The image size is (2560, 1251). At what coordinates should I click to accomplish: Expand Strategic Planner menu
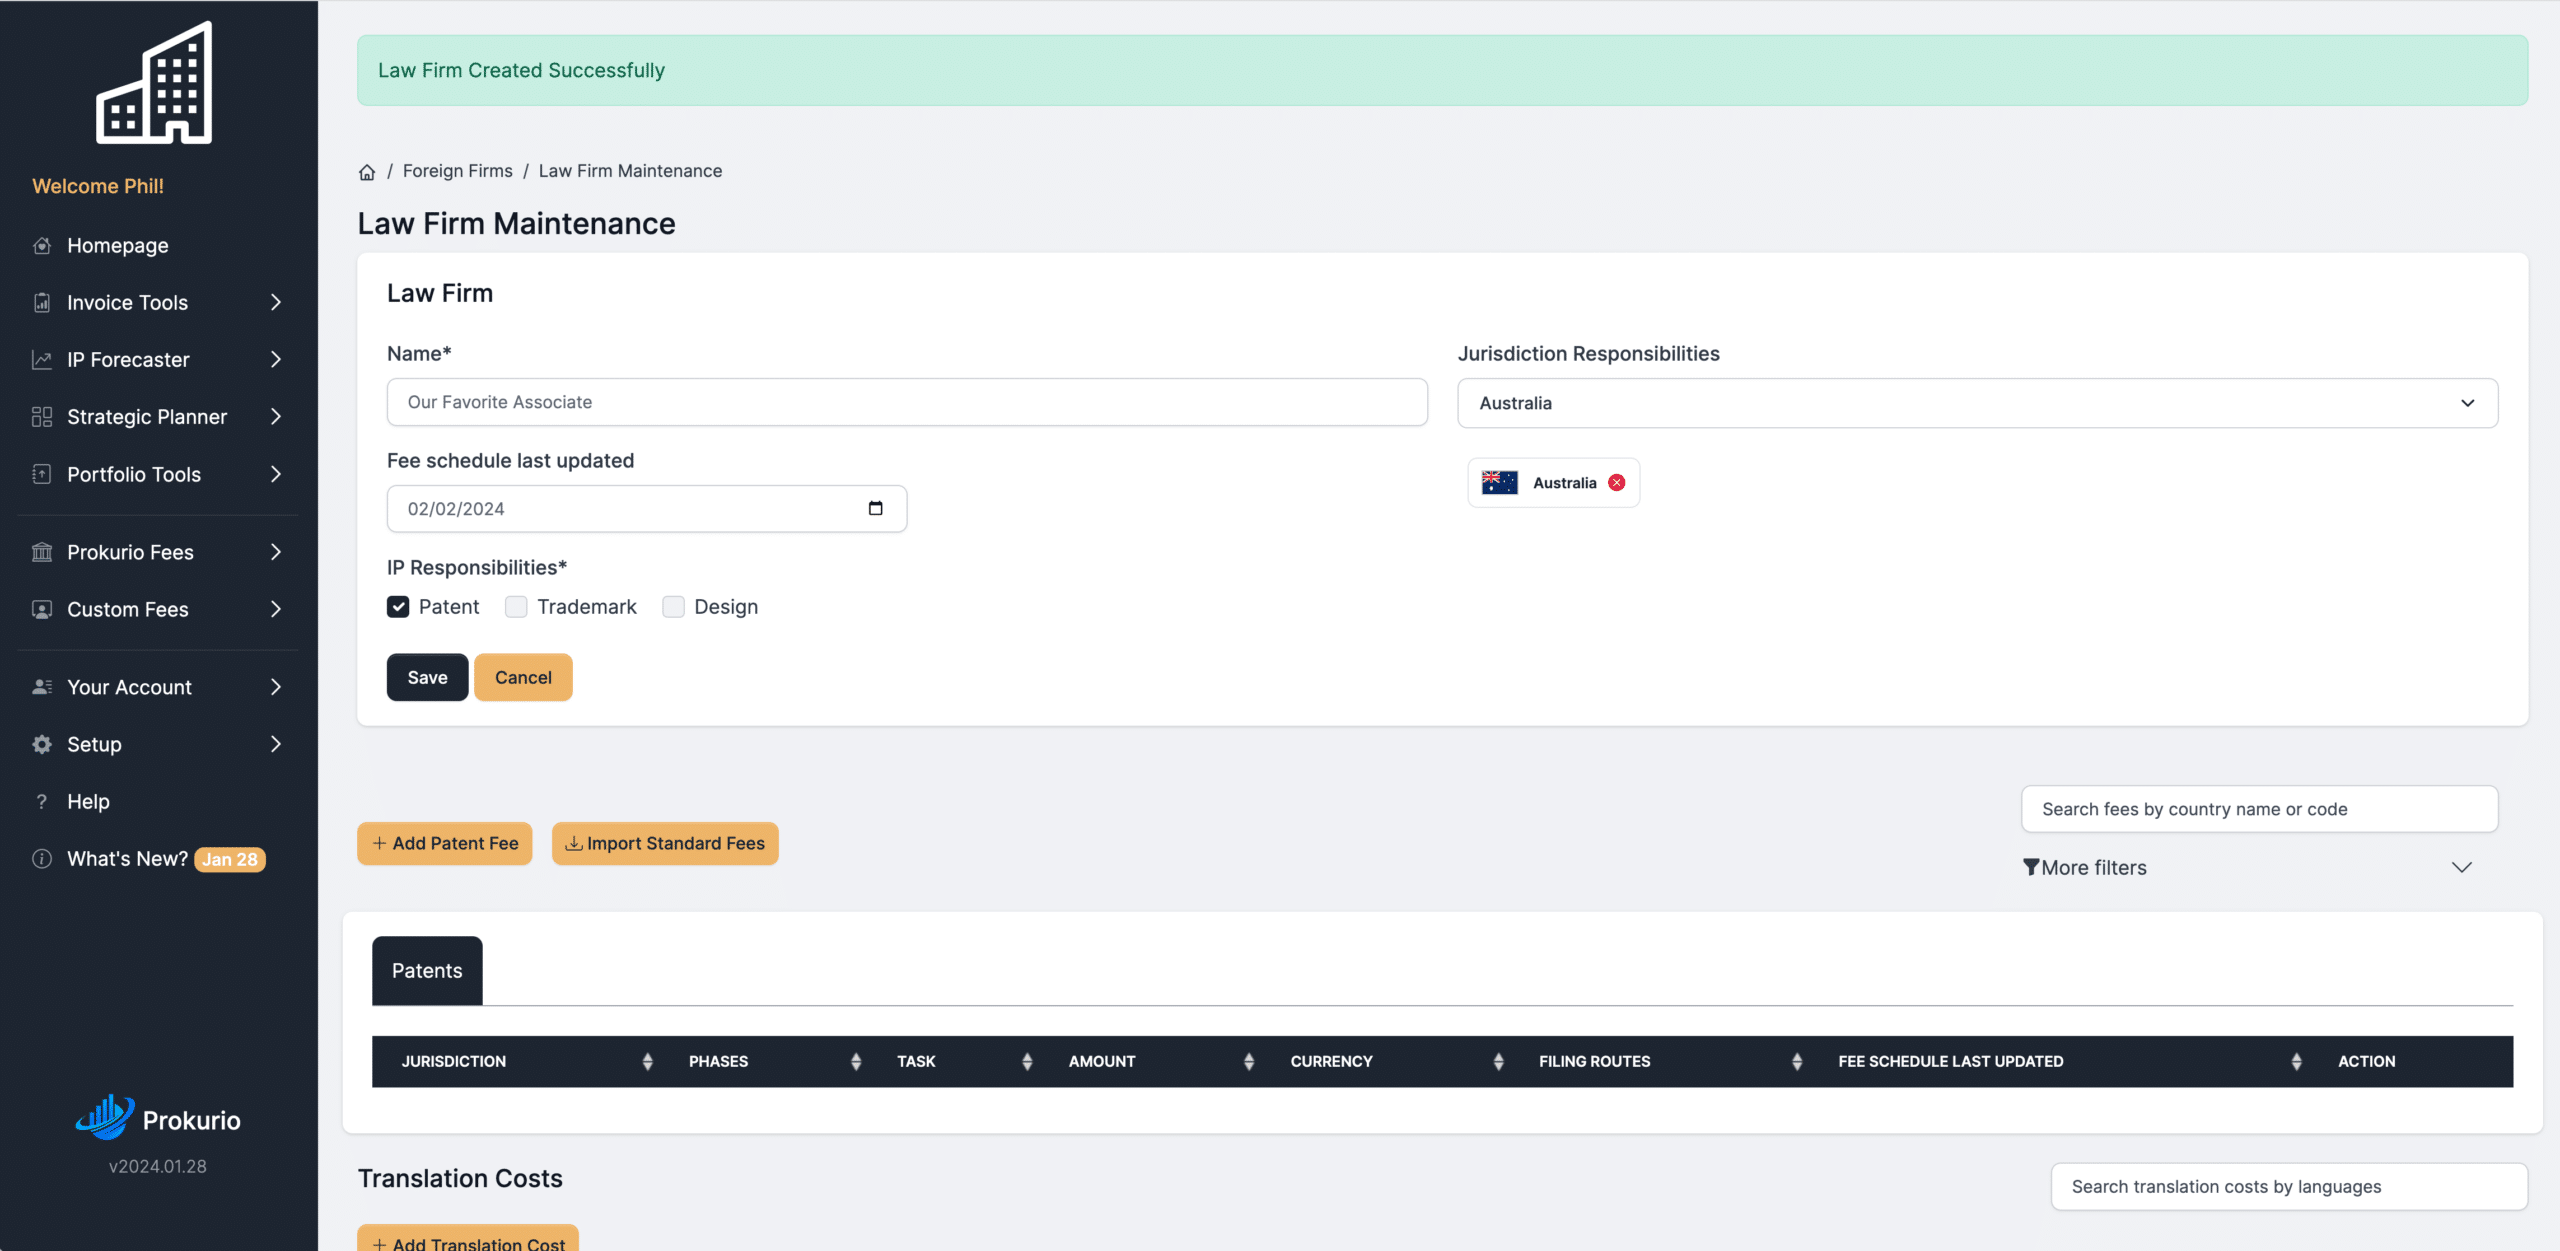(x=158, y=417)
